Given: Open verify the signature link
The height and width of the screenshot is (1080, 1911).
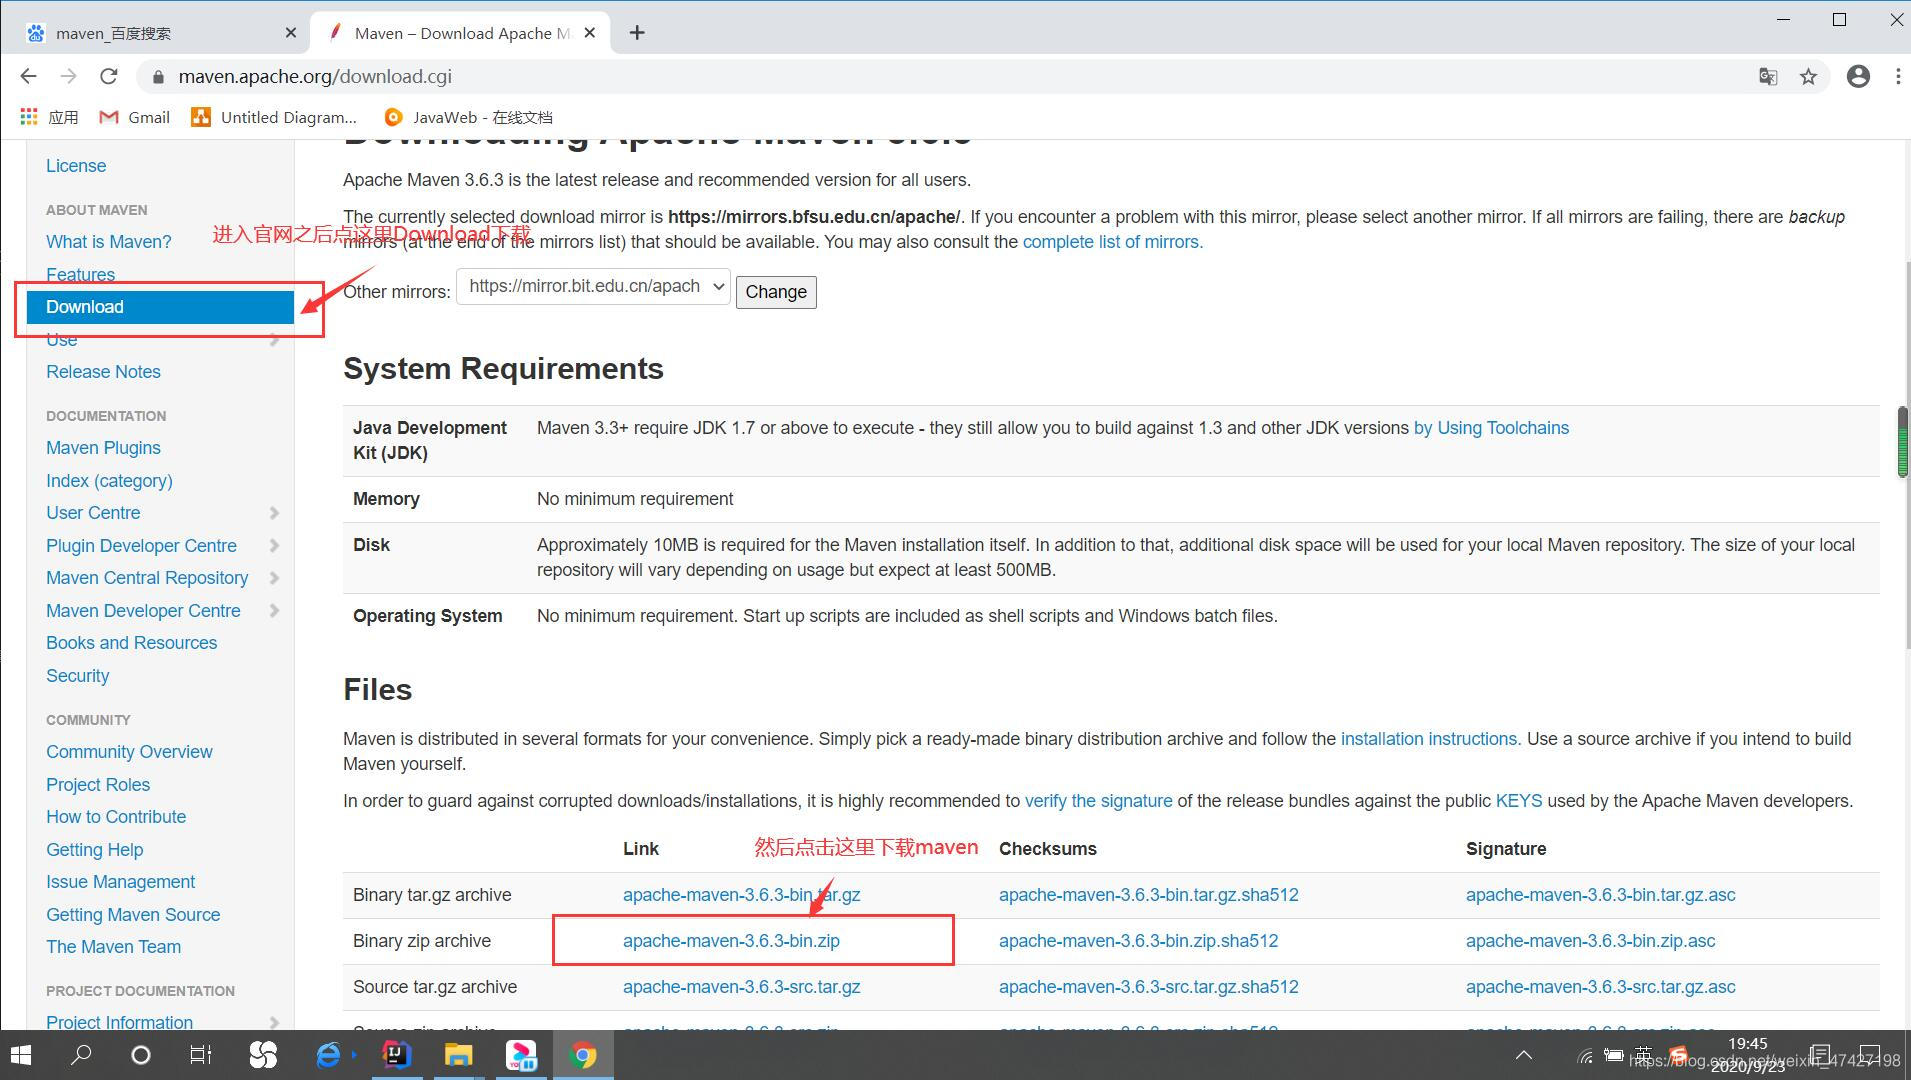Looking at the screenshot, I should pyautogui.click(x=1098, y=801).
